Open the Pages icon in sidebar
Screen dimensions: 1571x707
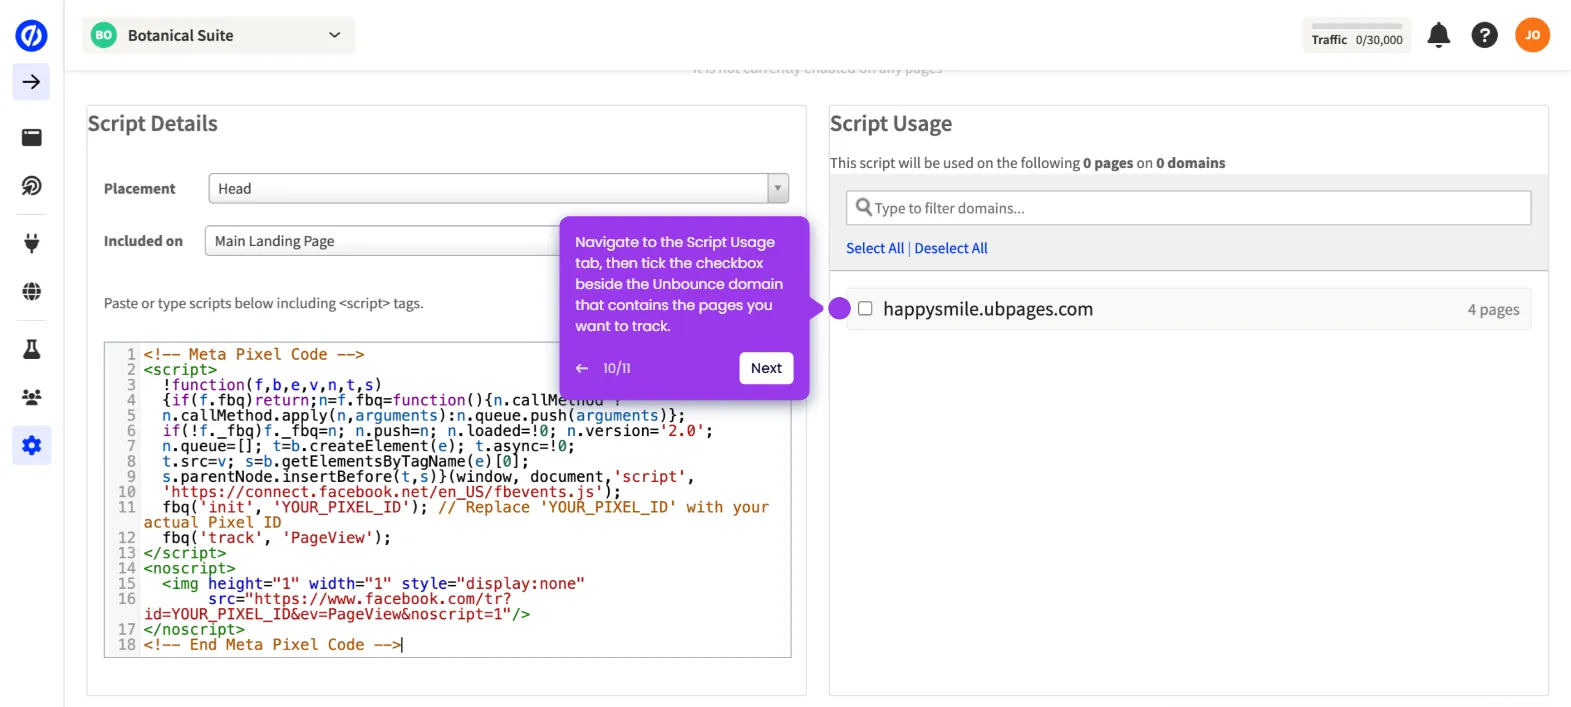point(32,137)
